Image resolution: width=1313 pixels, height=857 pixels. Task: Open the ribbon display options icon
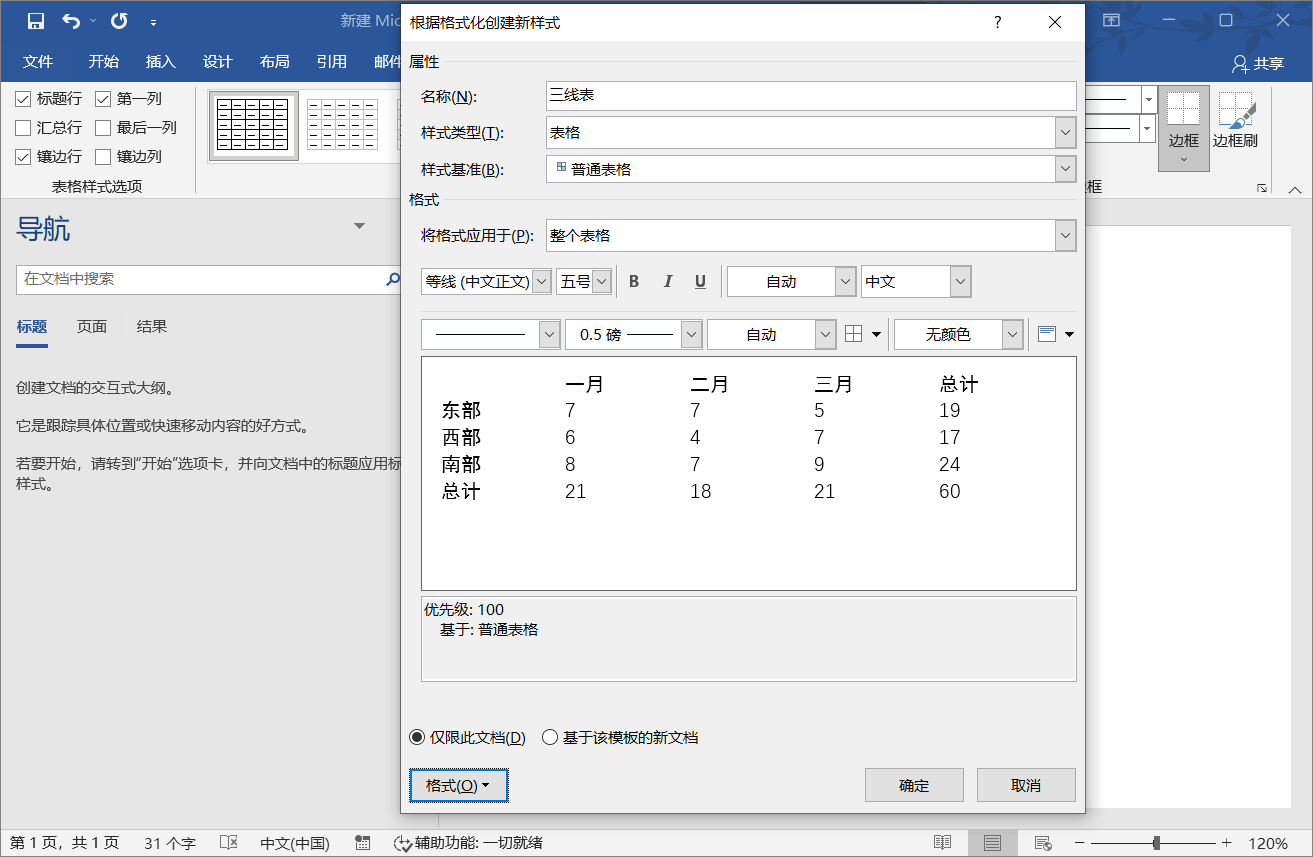pyautogui.click(x=1111, y=20)
